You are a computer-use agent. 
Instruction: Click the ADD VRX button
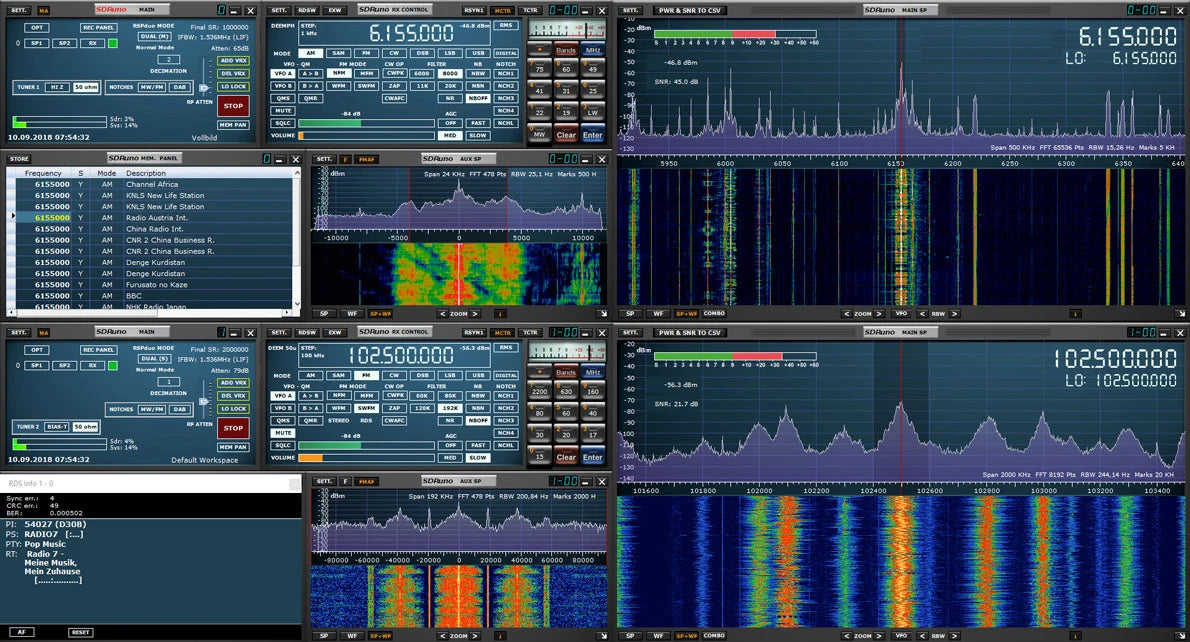[233, 60]
